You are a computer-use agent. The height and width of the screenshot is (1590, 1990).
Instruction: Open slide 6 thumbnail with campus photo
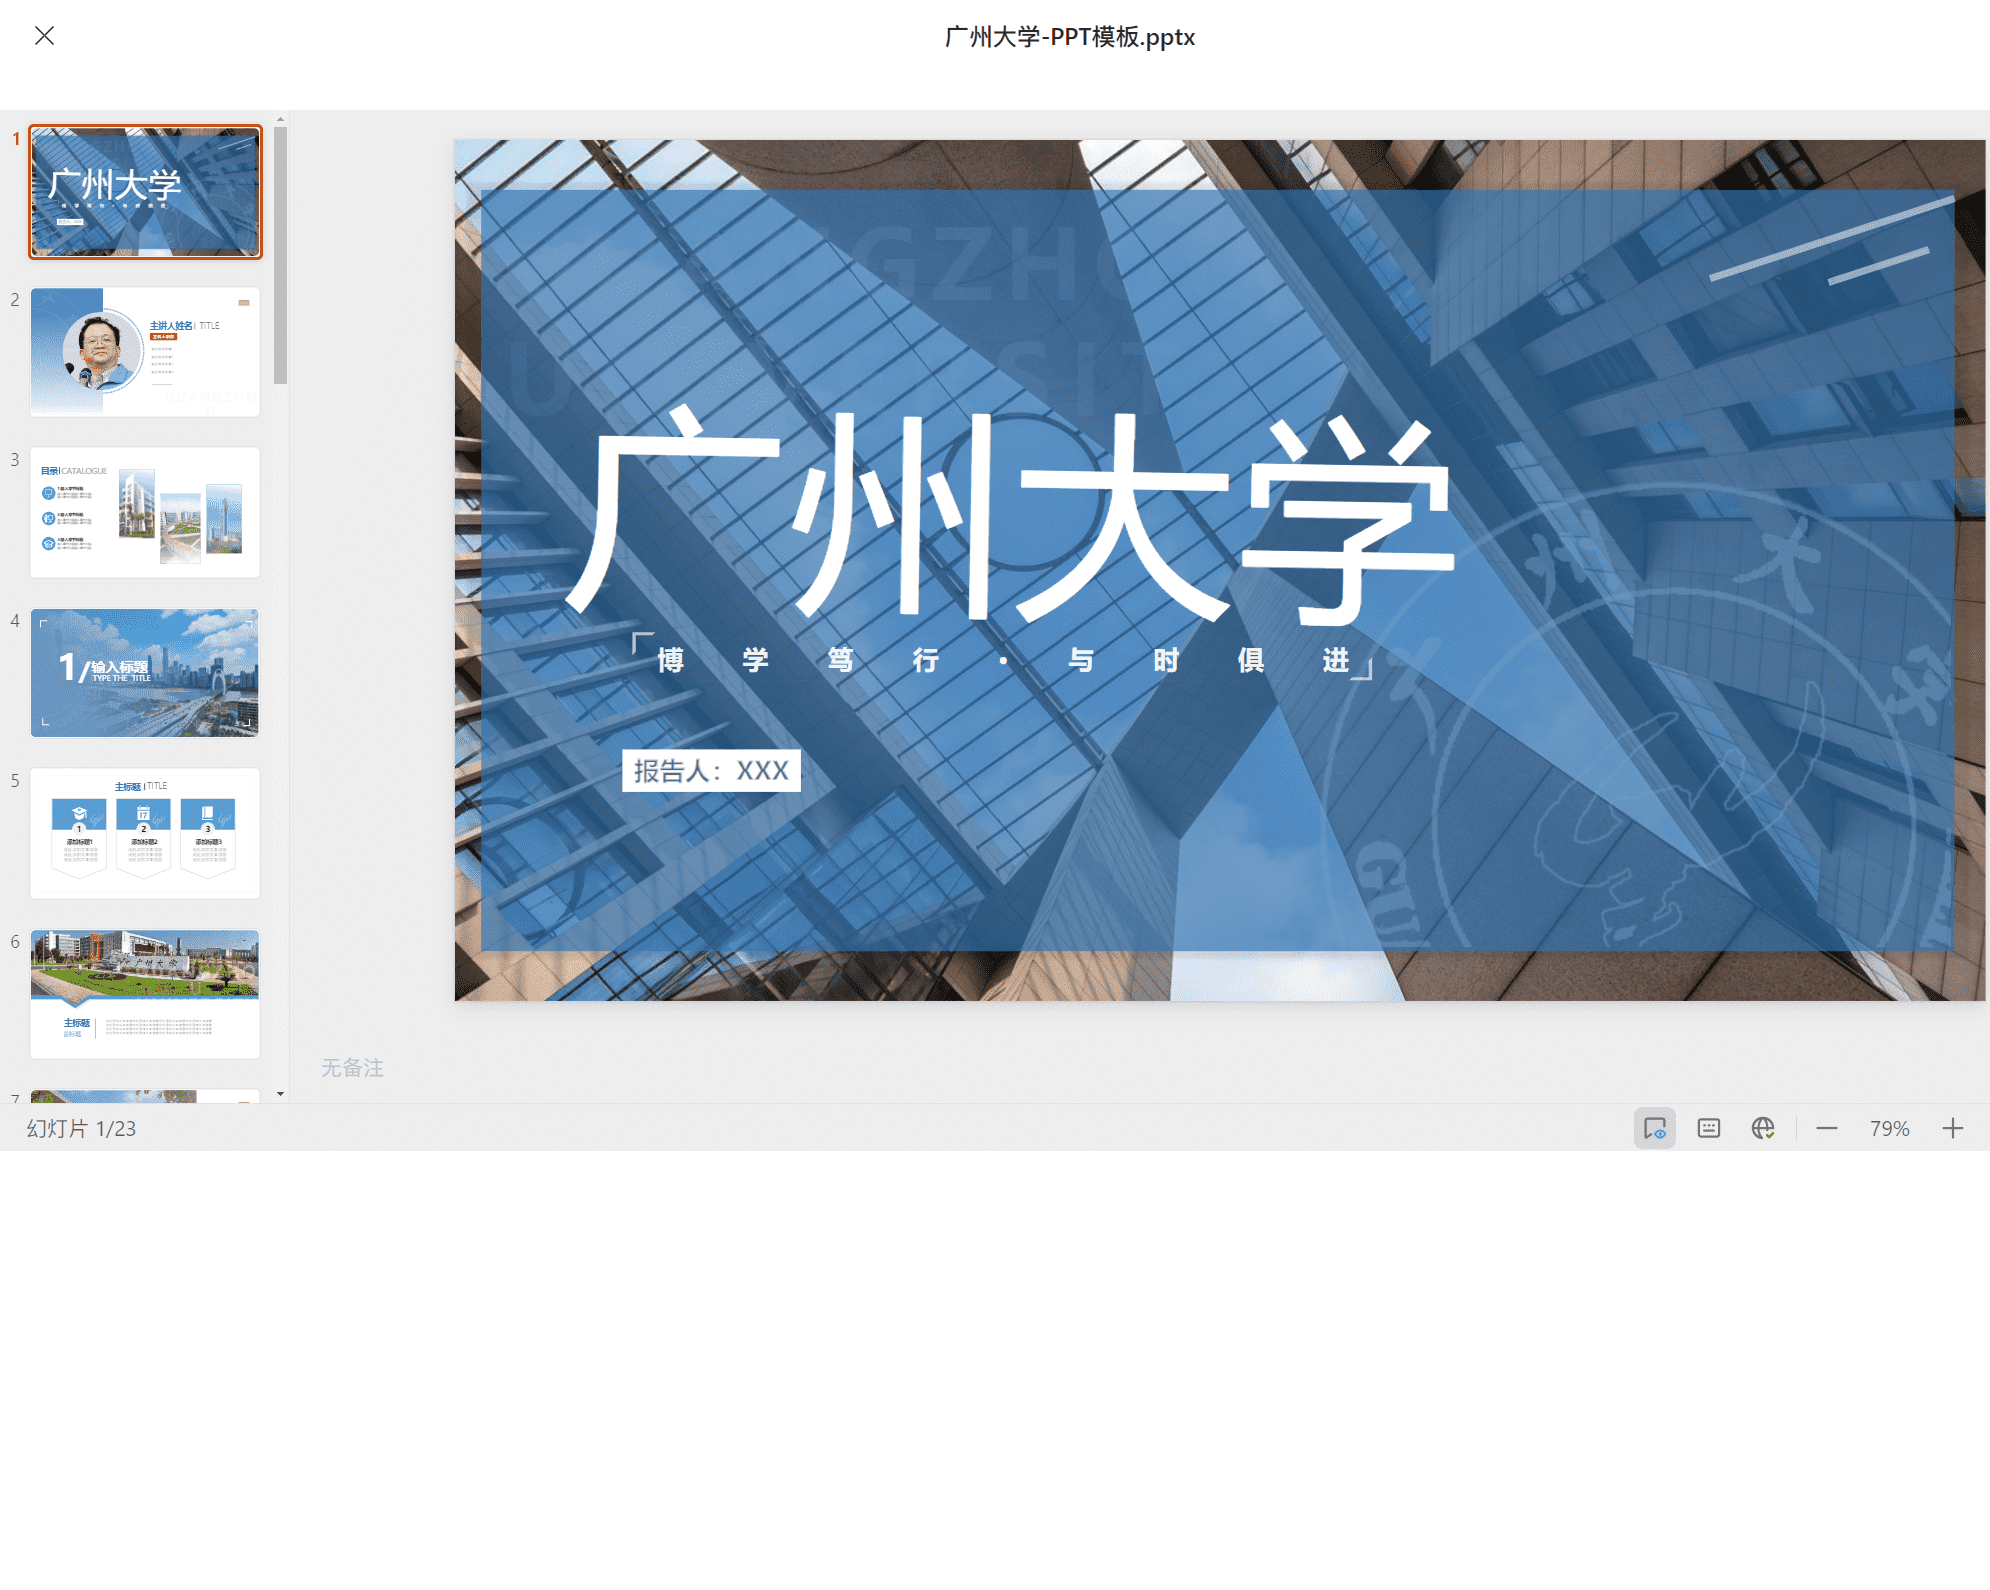(x=145, y=994)
